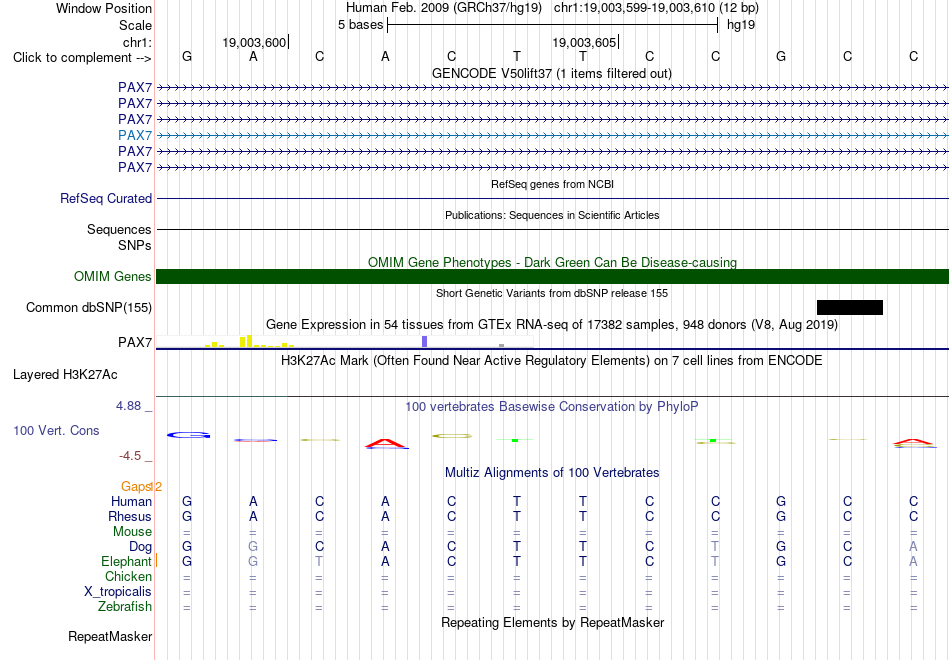Select the Chicken alignment row label
950x660 pixels.
pos(128,576)
